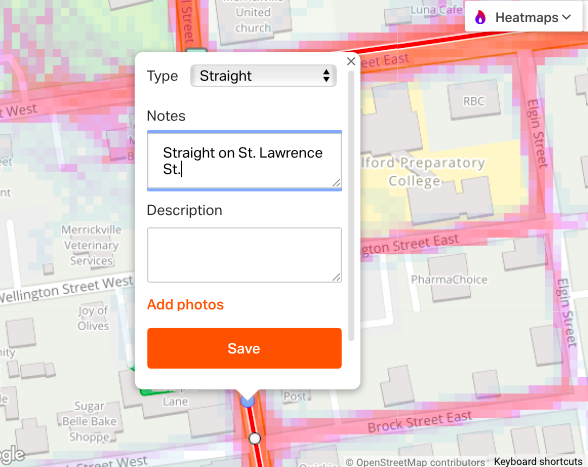Click the Google logo on map
The image size is (588, 467).
[12, 455]
